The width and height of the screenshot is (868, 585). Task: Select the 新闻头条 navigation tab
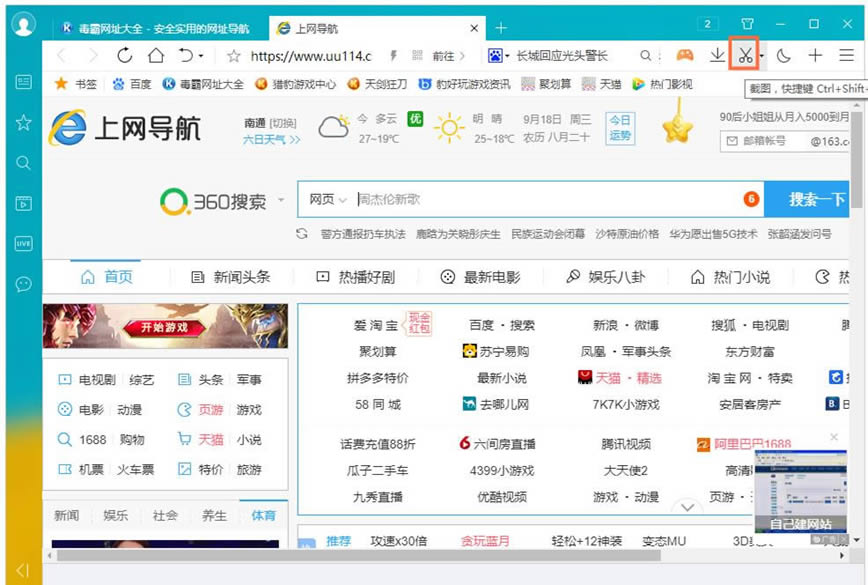point(231,277)
